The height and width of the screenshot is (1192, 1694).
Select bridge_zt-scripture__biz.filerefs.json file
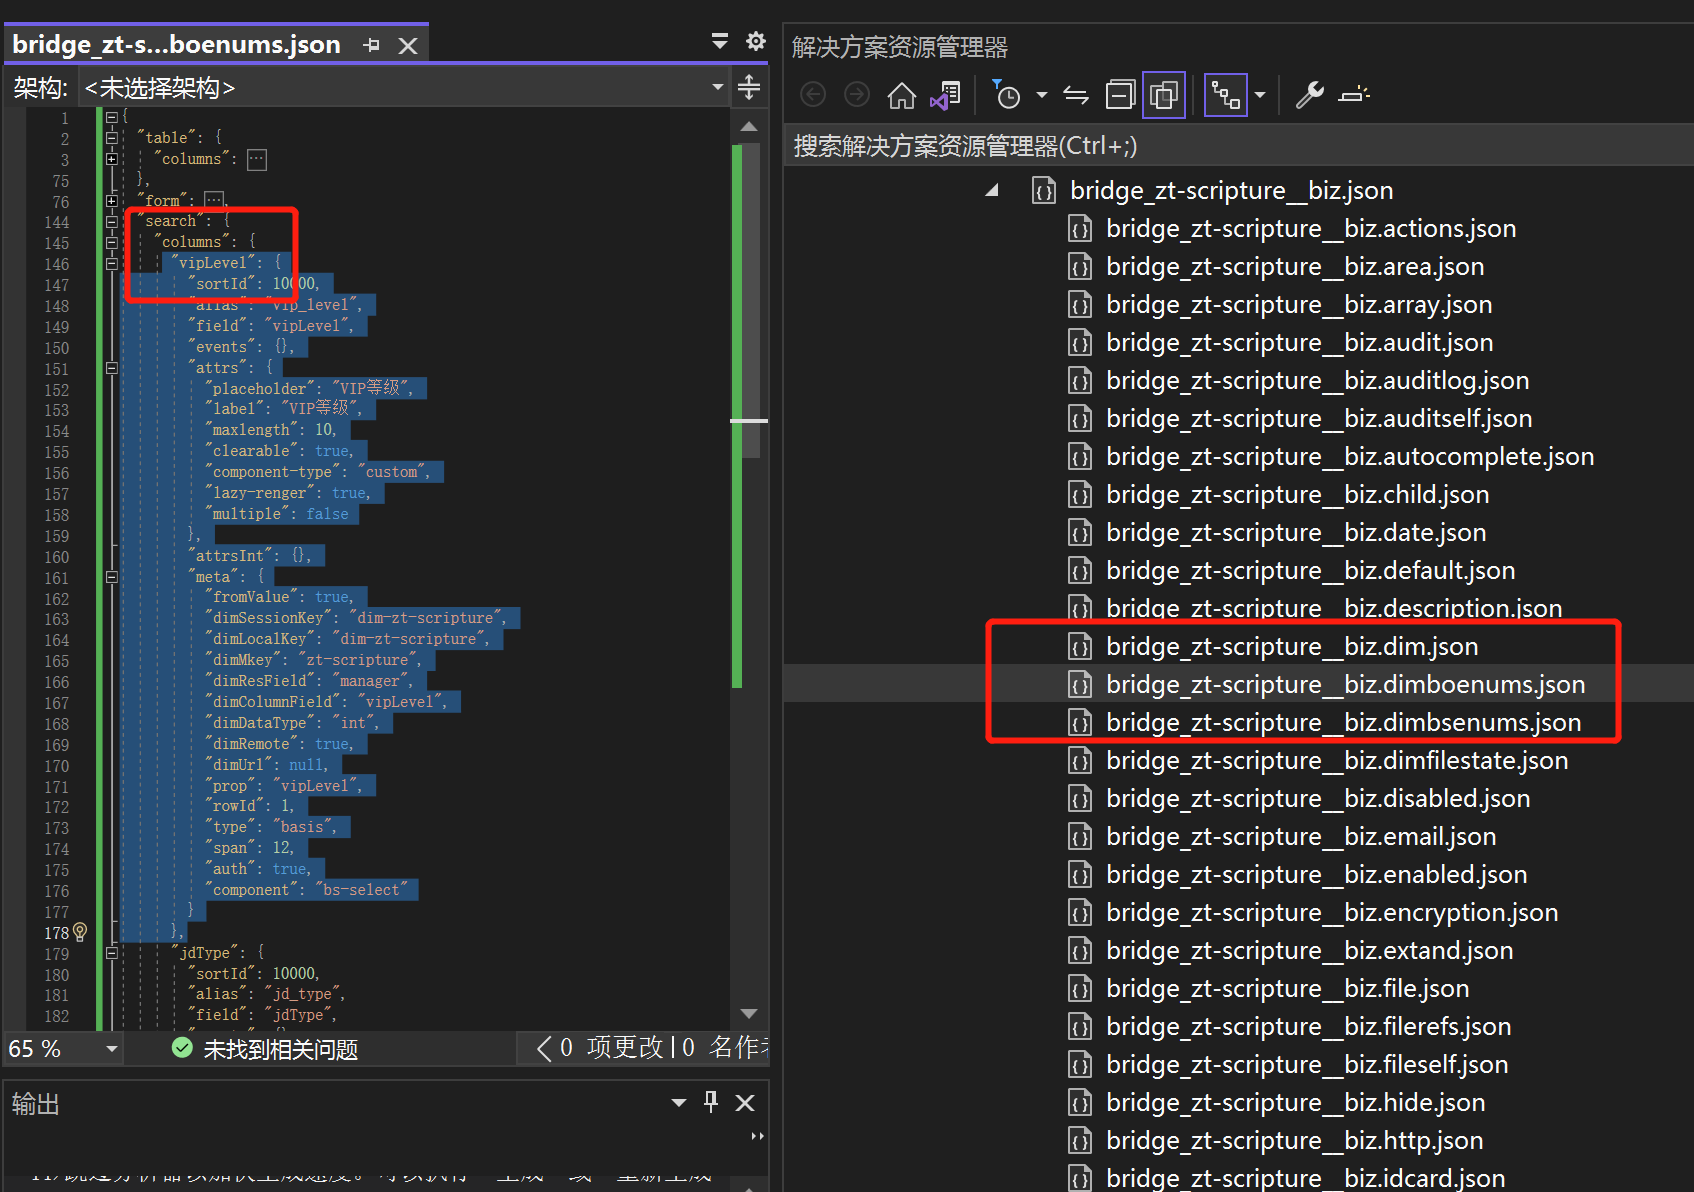point(1308,1026)
